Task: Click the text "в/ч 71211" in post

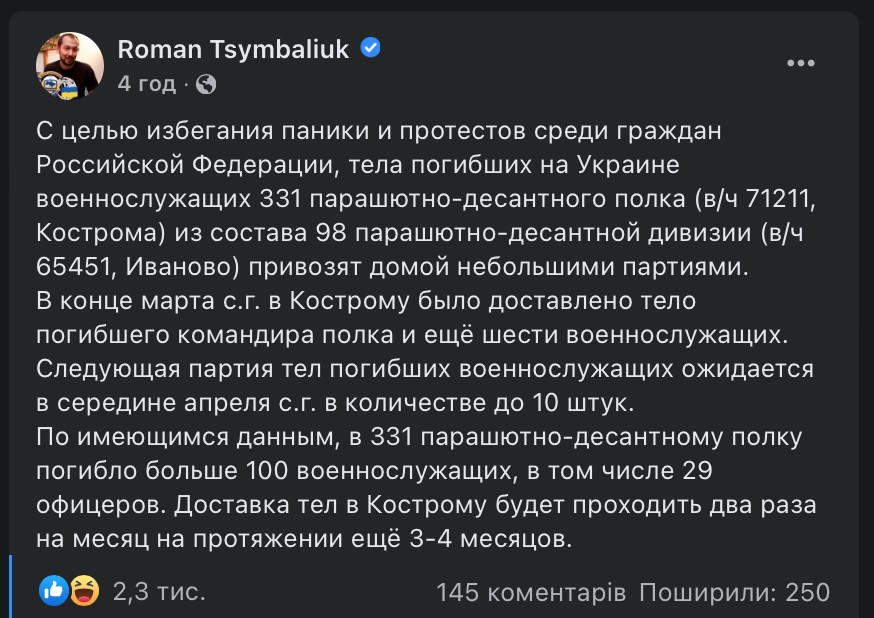Action: pos(756,199)
